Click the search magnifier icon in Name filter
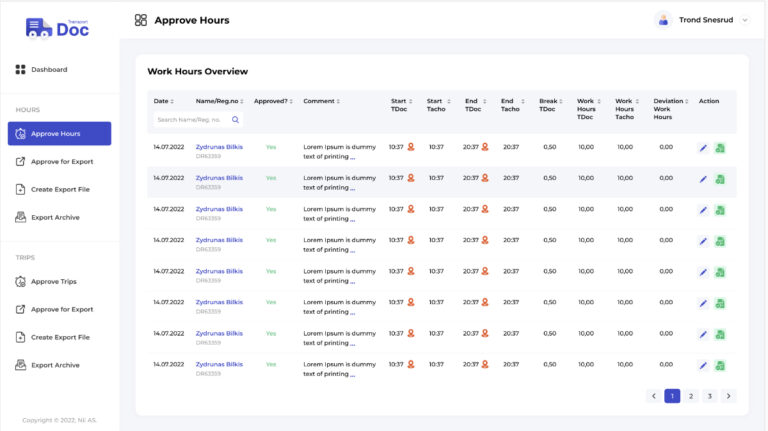Image resolution: width=768 pixels, height=431 pixels. click(235, 119)
